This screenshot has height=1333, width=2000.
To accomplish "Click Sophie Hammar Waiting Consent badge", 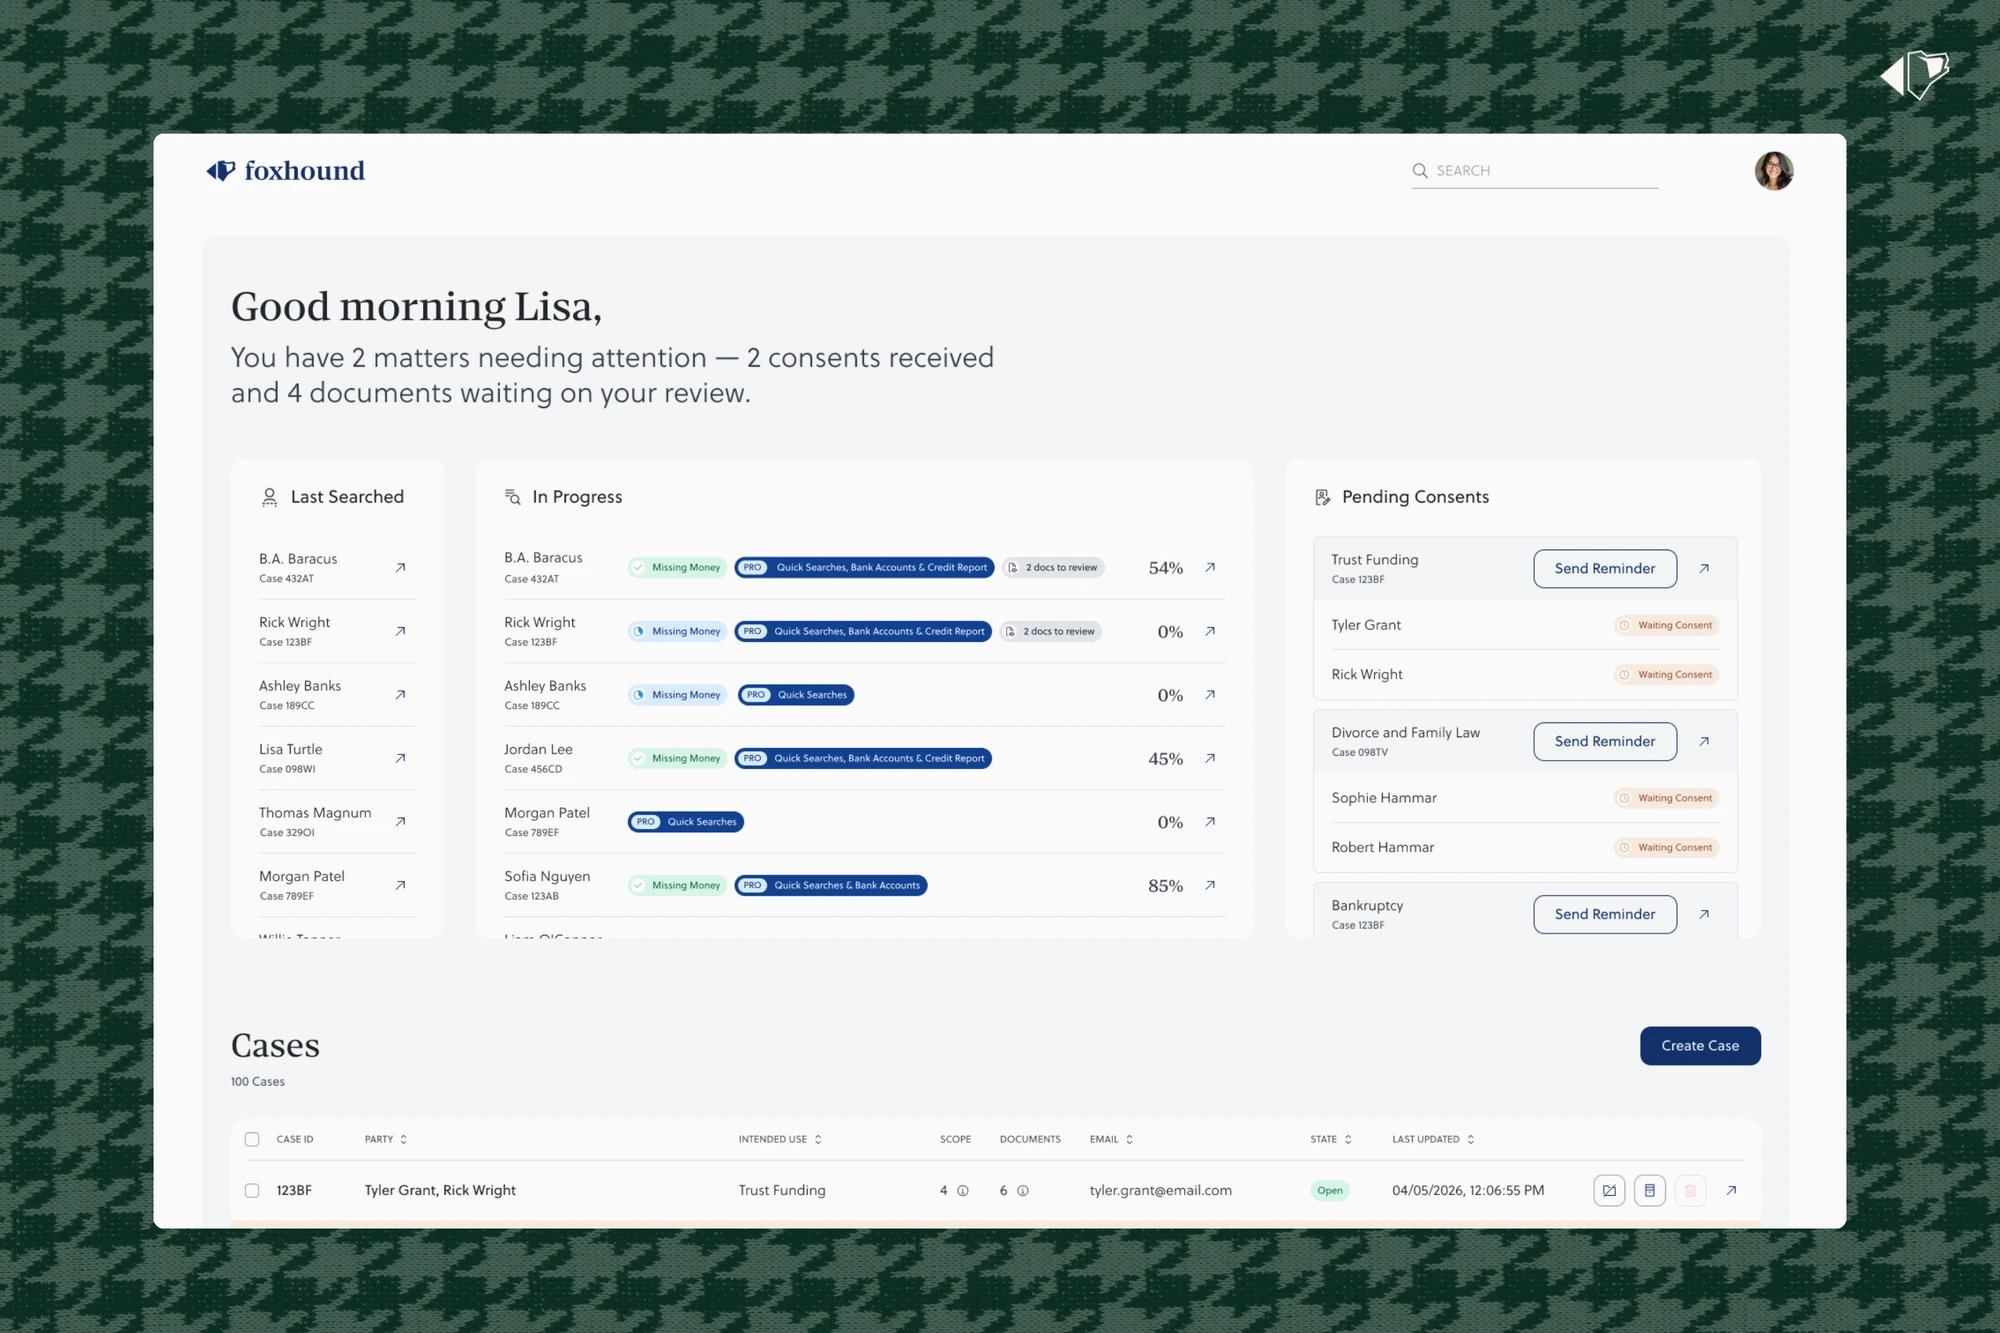I will point(1666,798).
